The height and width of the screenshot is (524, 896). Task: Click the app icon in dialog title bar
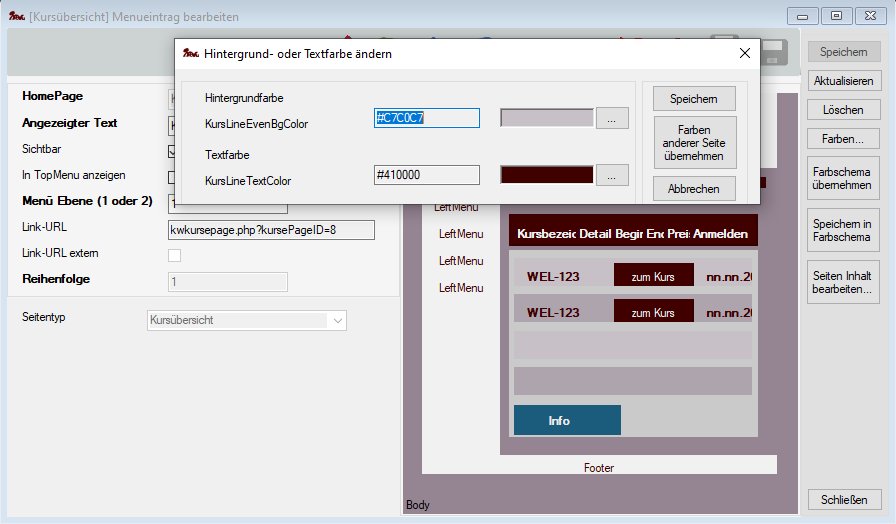click(190, 53)
